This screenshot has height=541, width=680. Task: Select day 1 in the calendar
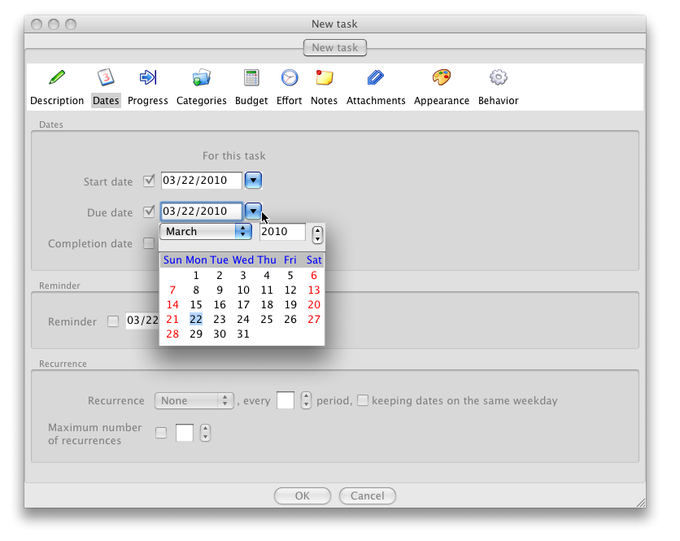[x=196, y=275]
